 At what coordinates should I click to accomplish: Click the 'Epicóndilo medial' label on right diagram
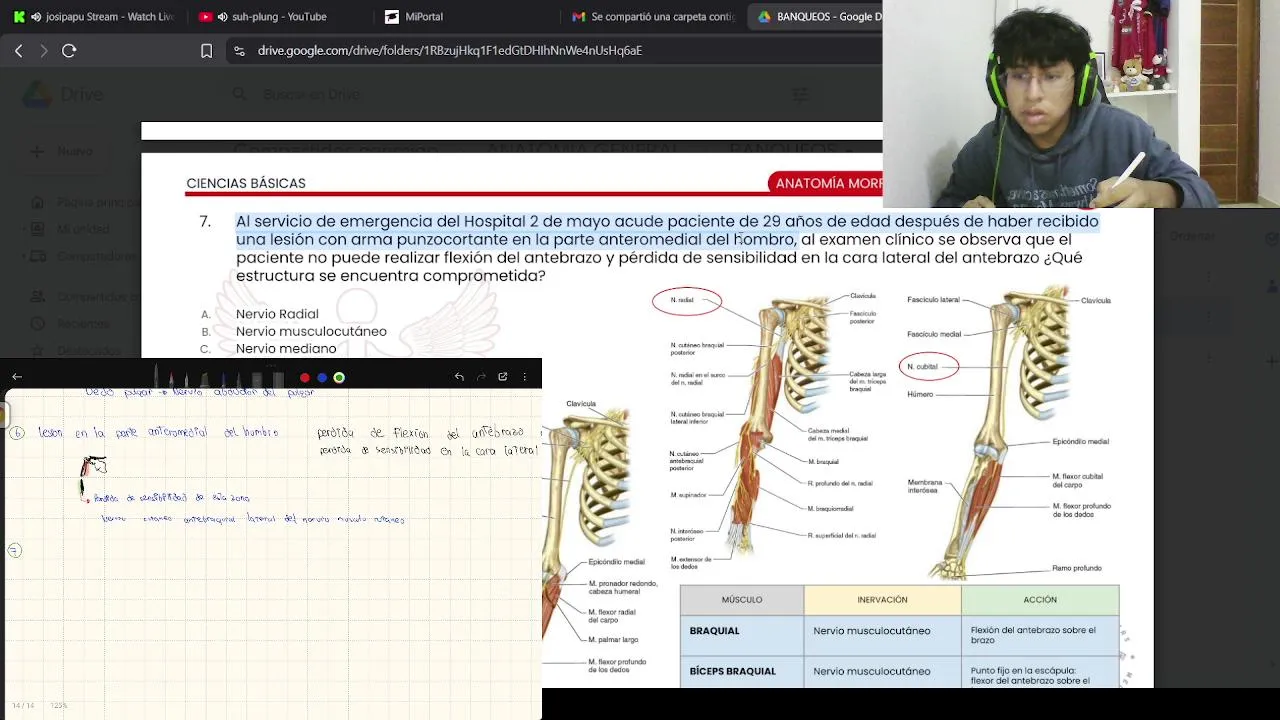(x=1080, y=441)
